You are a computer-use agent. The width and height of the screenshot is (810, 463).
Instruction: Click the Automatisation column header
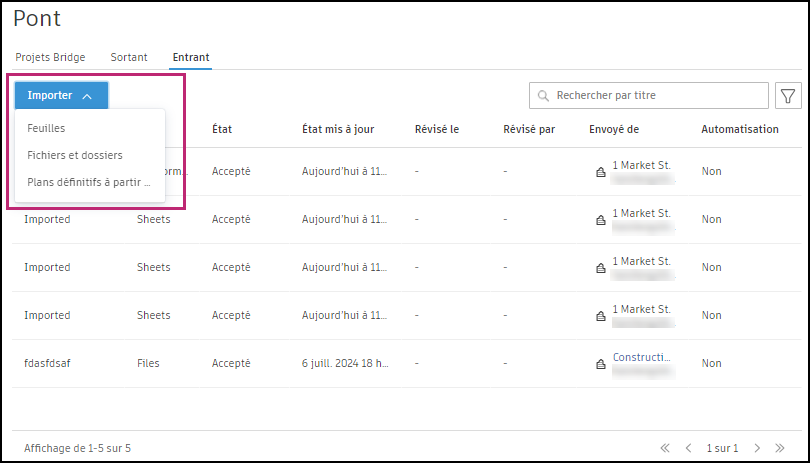739,129
